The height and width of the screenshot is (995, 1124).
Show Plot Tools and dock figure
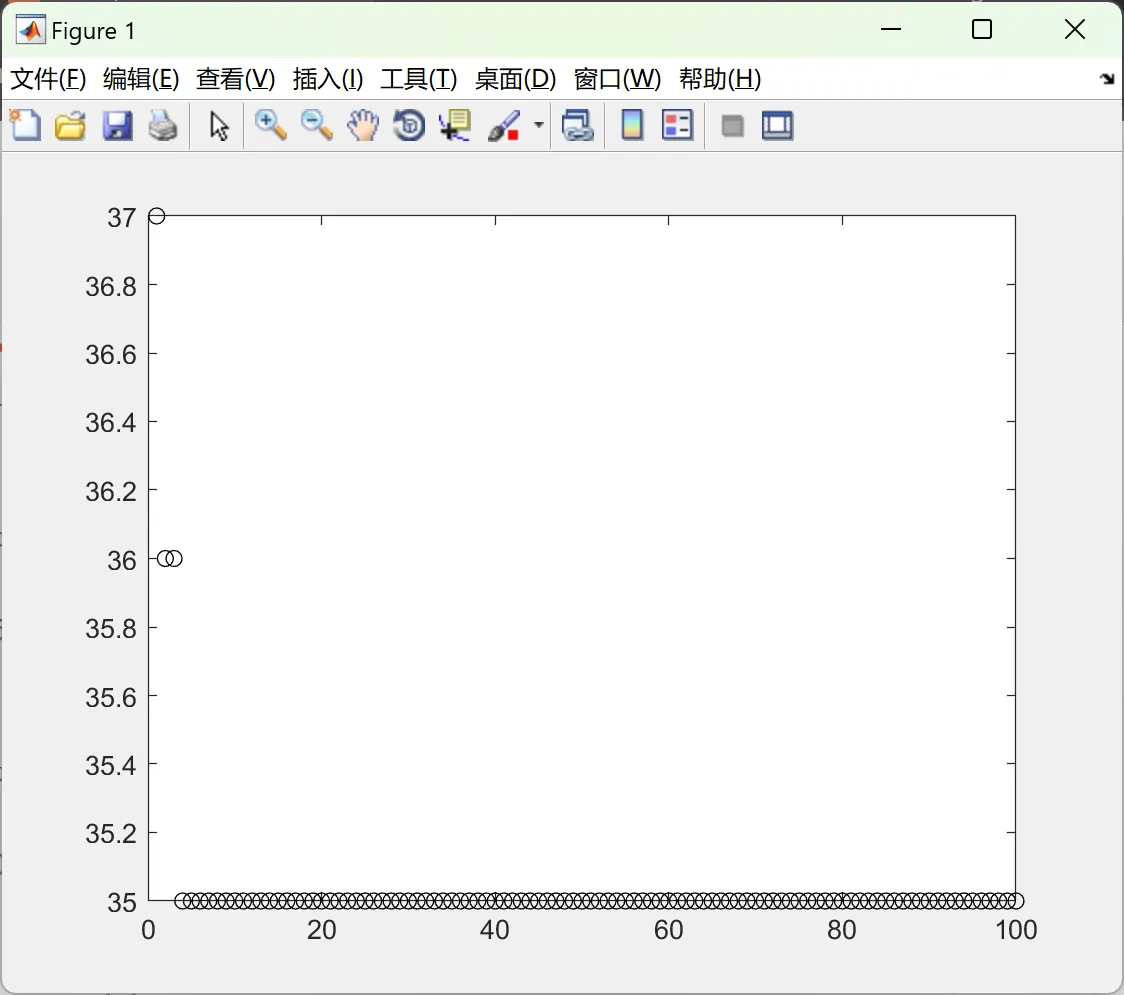(778, 125)
